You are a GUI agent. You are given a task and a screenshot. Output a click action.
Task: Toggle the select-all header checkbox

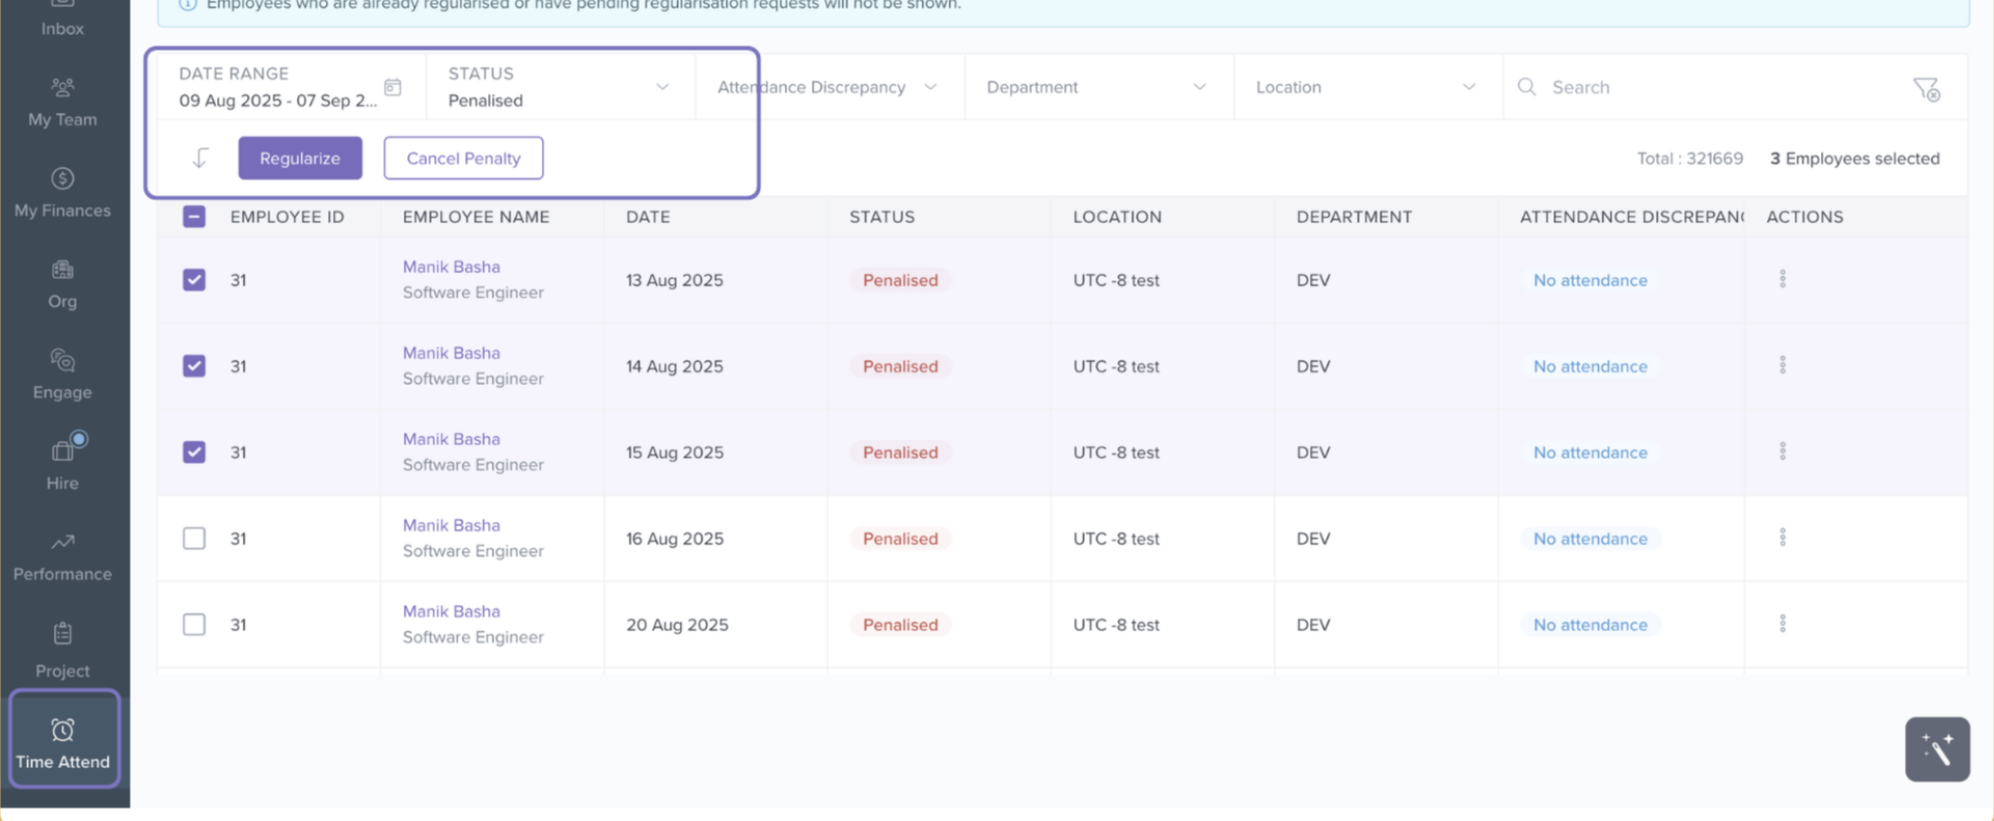click(194, 217)
